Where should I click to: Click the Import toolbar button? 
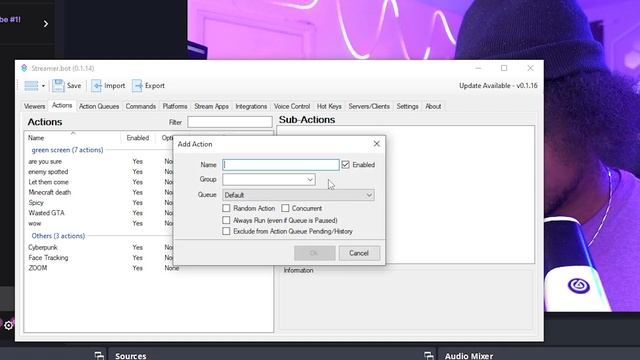(108, 86)
